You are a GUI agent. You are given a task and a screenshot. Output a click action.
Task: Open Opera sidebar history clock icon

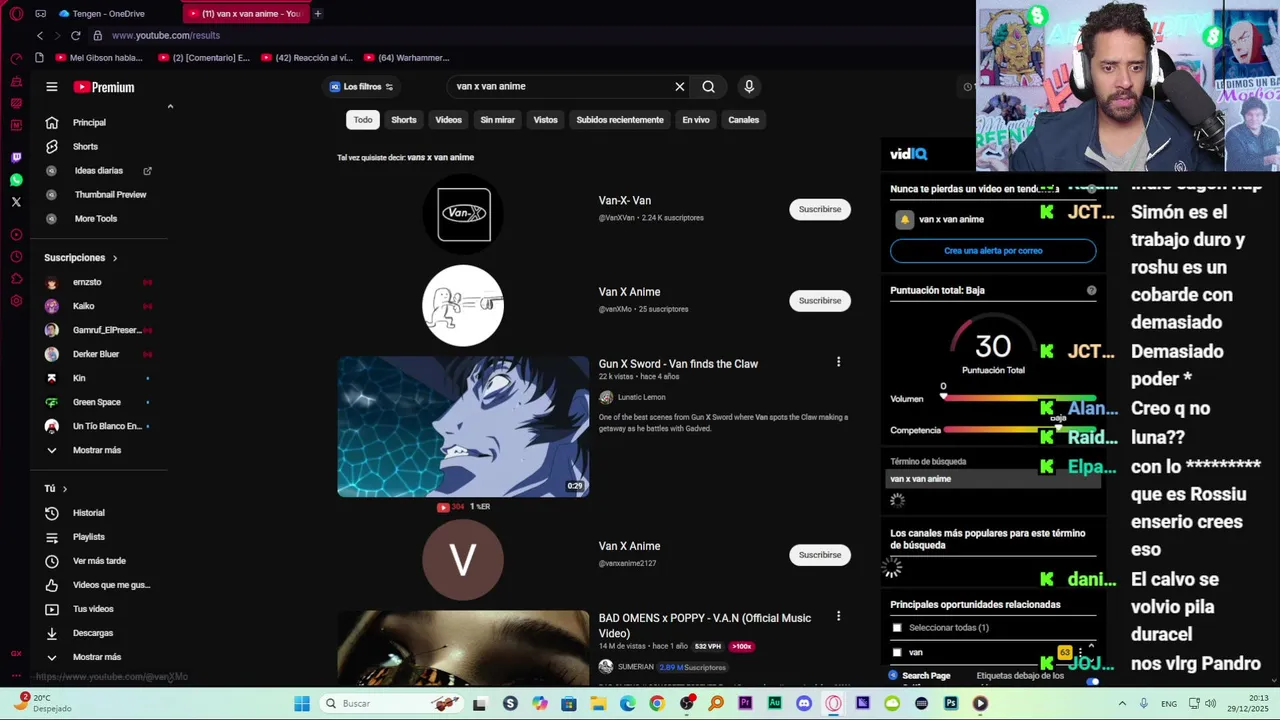pyautogui.click(x=16, y=257)
